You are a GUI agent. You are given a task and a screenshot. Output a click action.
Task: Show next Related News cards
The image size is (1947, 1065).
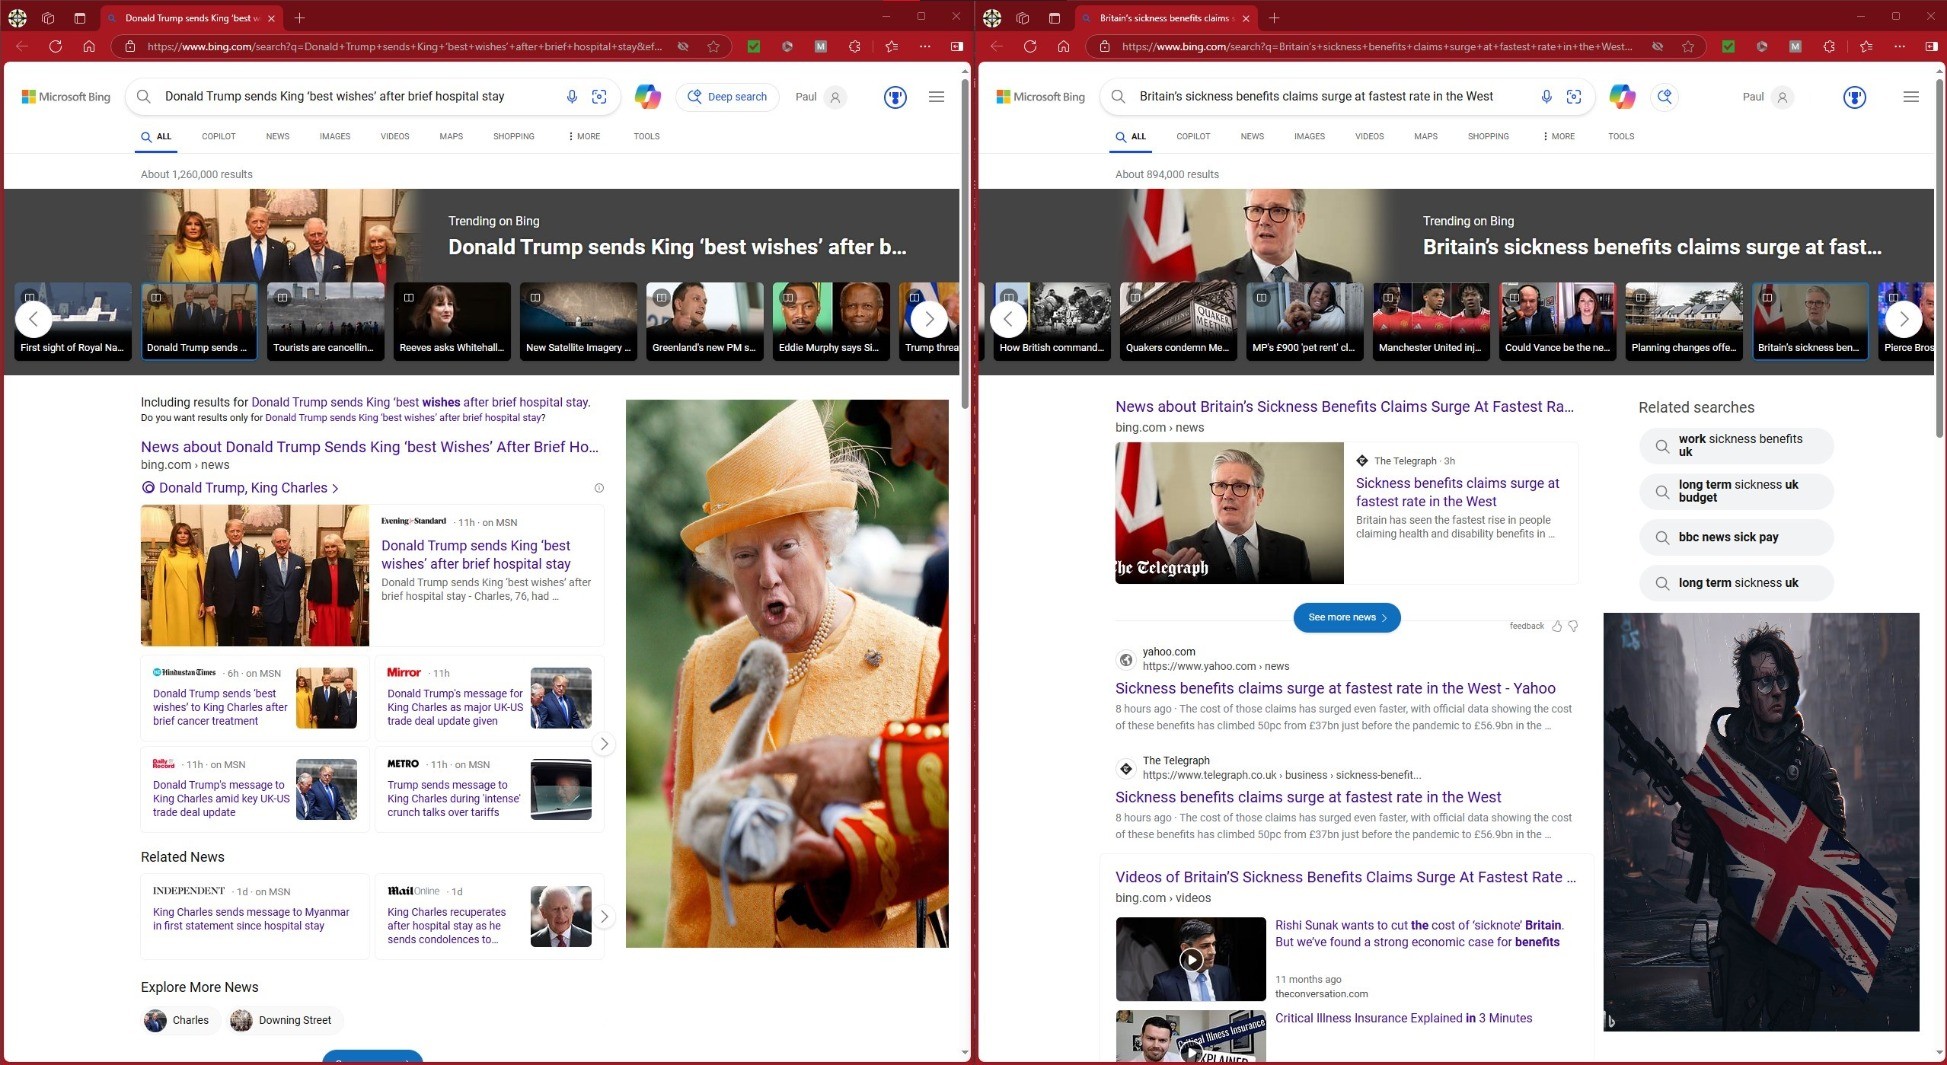pyautogui.click(x=604, y=916)
